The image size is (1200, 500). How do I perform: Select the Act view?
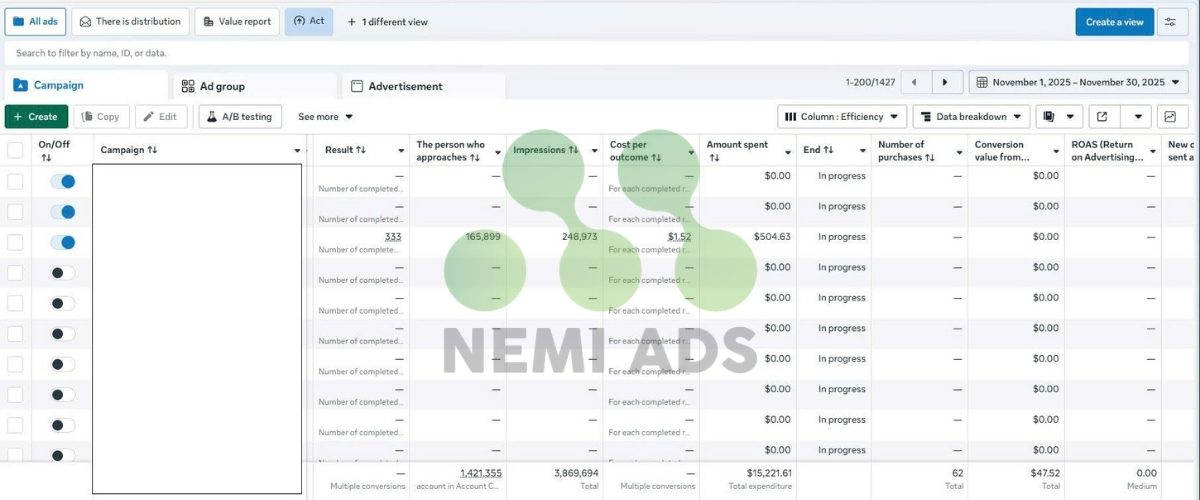(x=309, y=21)
